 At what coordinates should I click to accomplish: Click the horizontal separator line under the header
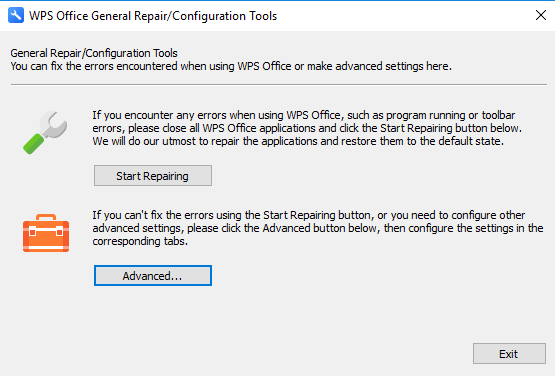[x=279, y=85]
